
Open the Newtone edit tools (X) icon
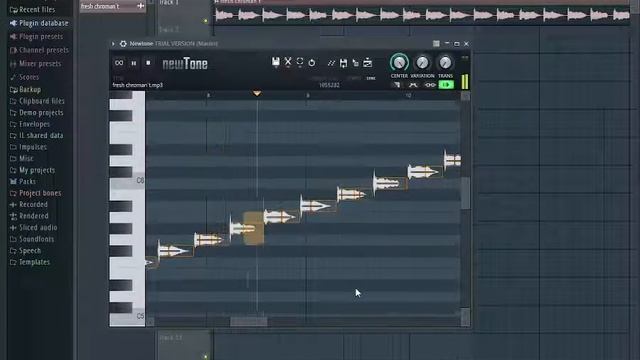[288, 62]
